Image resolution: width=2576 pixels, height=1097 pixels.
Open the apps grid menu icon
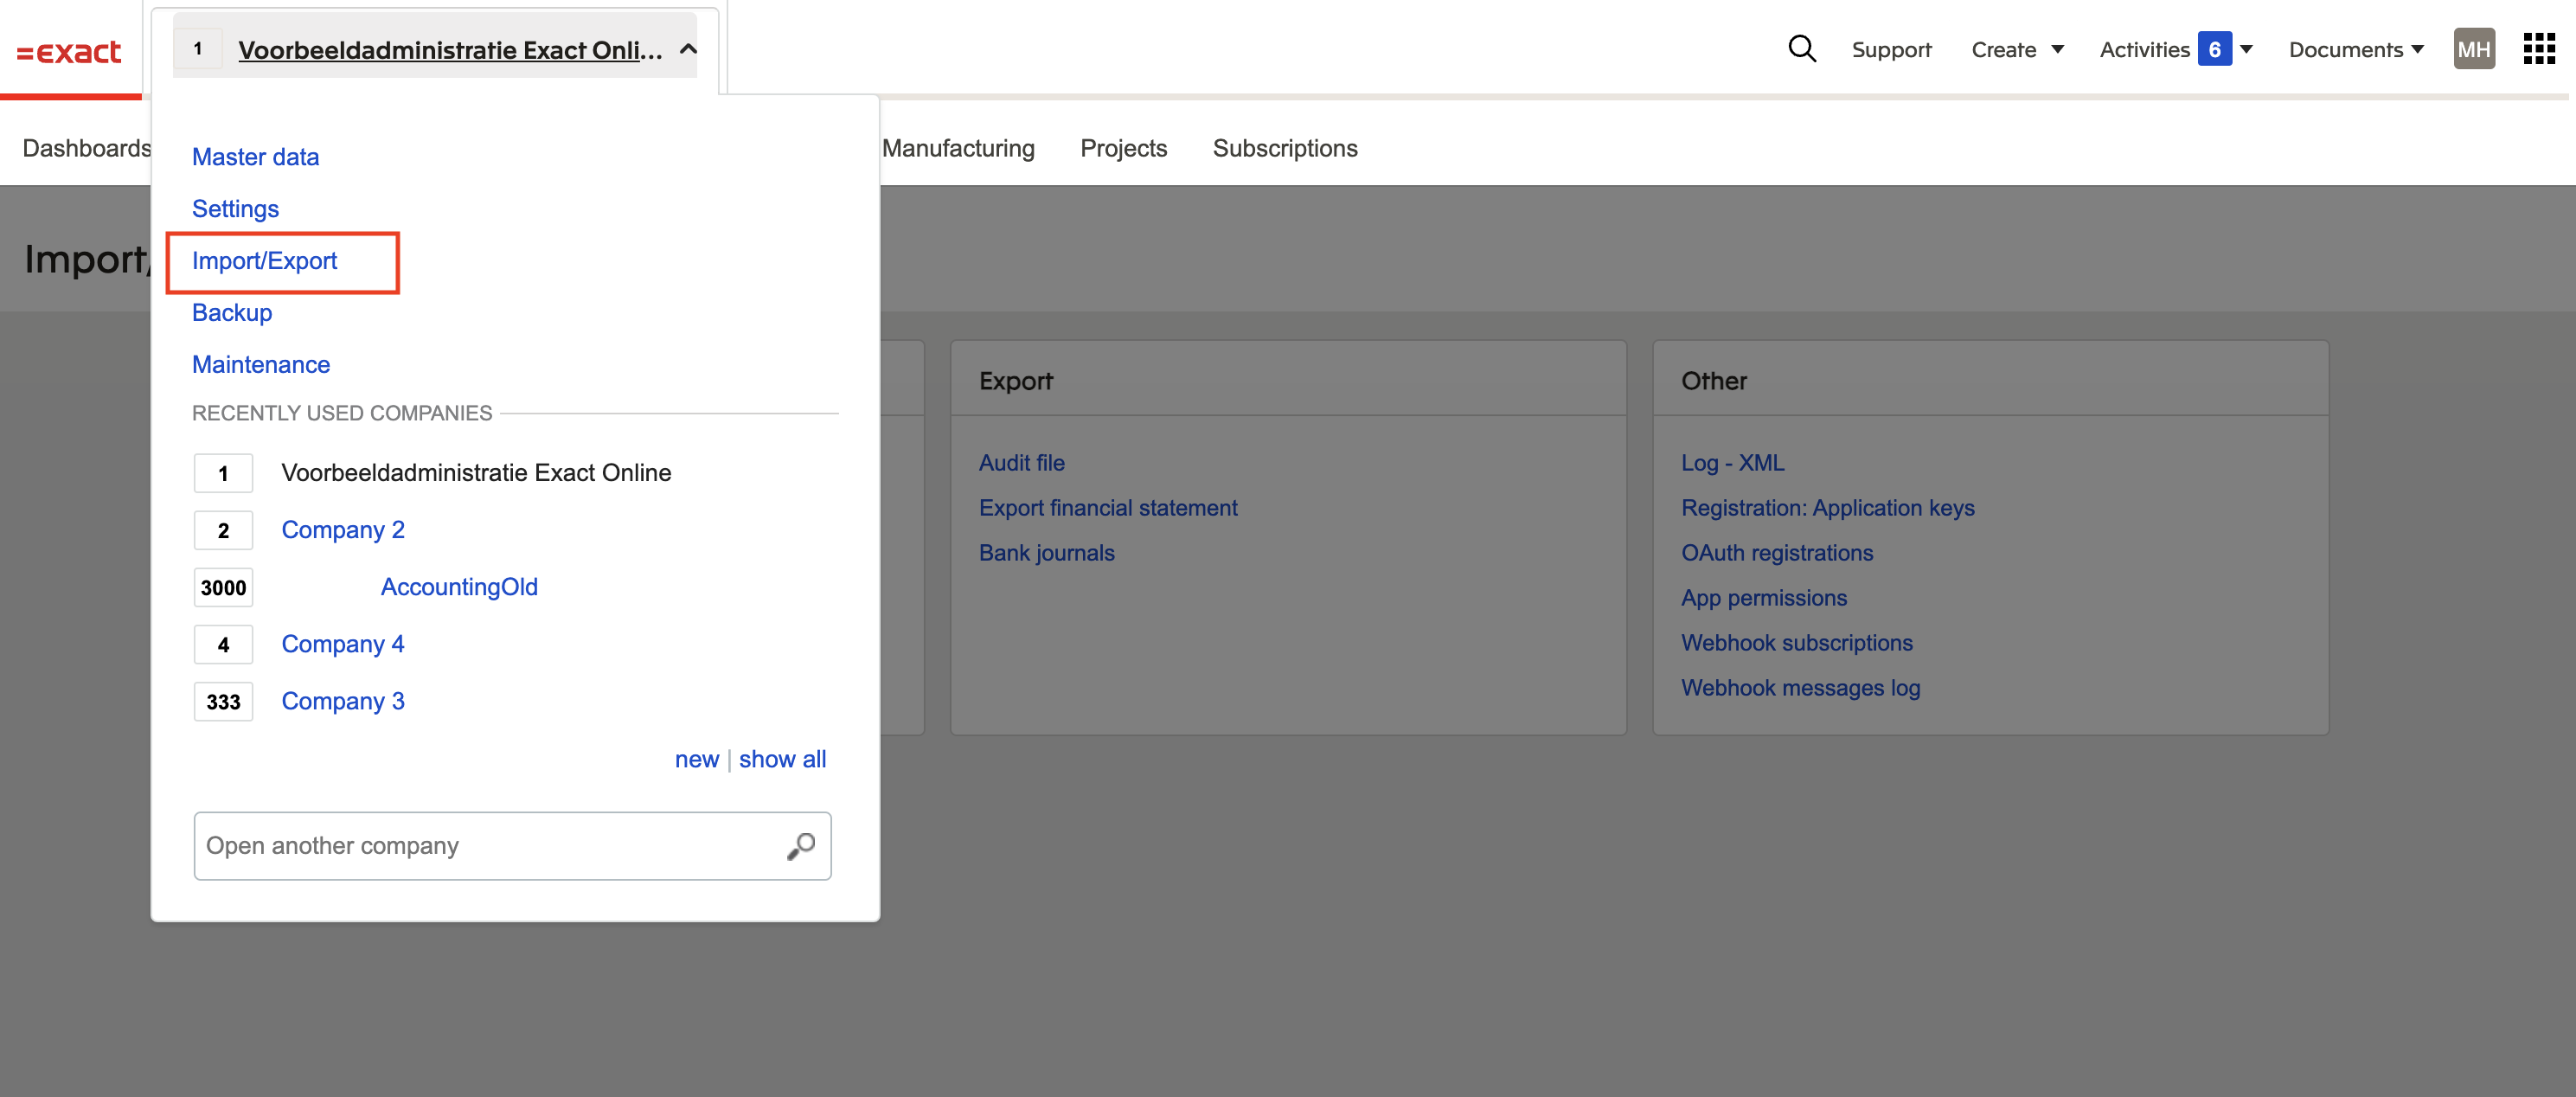pyautogui.click(x=2538, y=48)
